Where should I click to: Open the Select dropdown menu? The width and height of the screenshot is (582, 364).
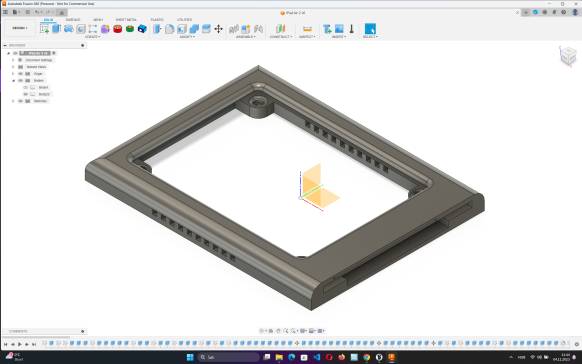pos(370,37)
